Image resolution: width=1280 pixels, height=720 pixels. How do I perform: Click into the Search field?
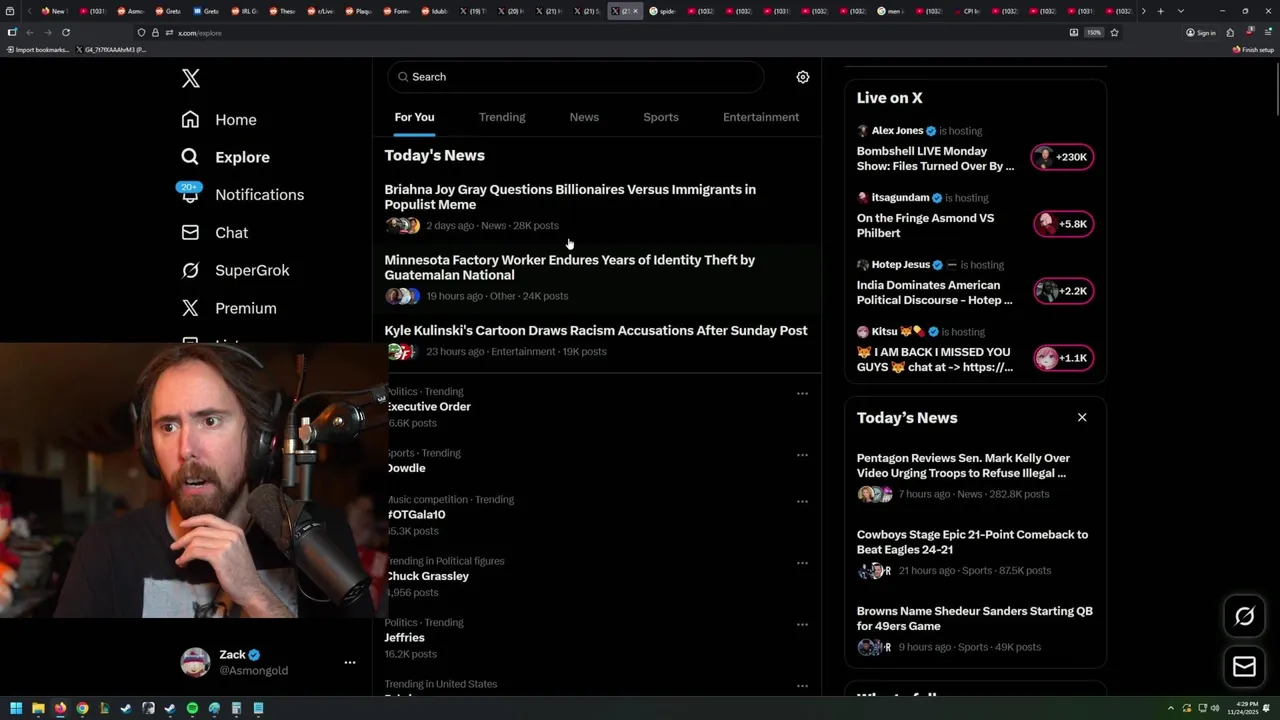point(575,77)
